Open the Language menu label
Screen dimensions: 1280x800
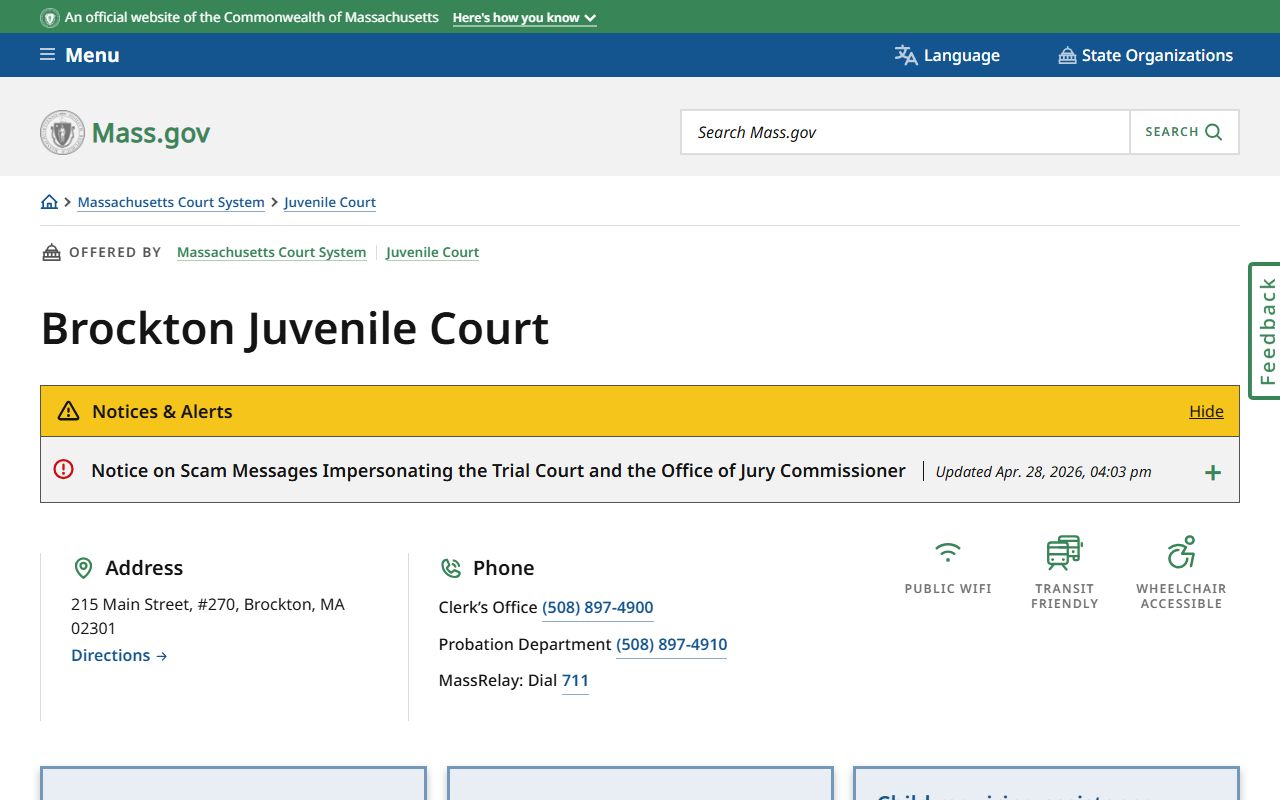962,55
